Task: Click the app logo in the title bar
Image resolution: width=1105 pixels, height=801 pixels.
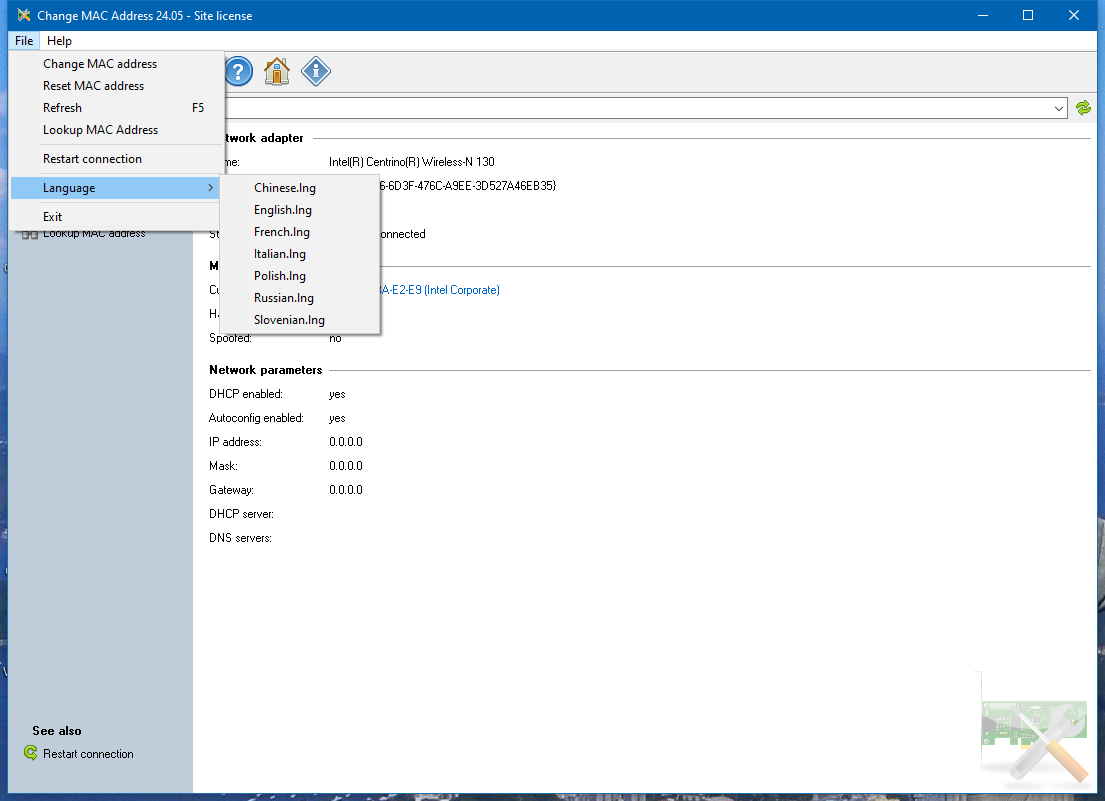Action: [23, 15]
